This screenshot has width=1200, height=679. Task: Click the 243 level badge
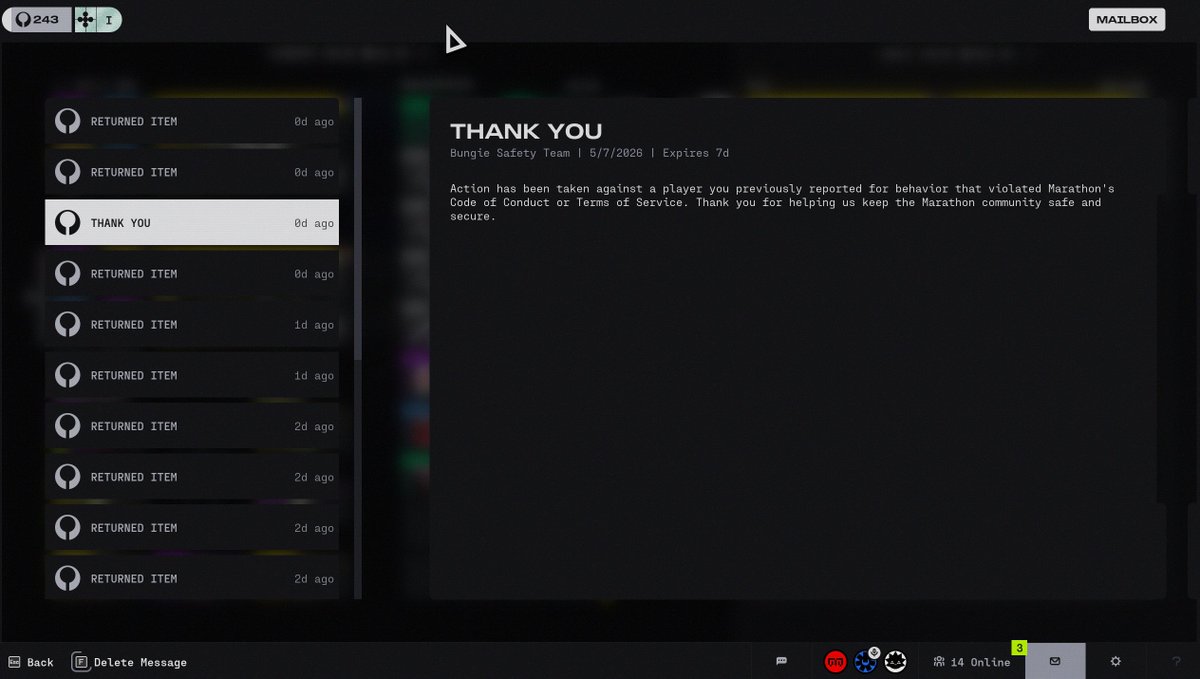point(37,20)
